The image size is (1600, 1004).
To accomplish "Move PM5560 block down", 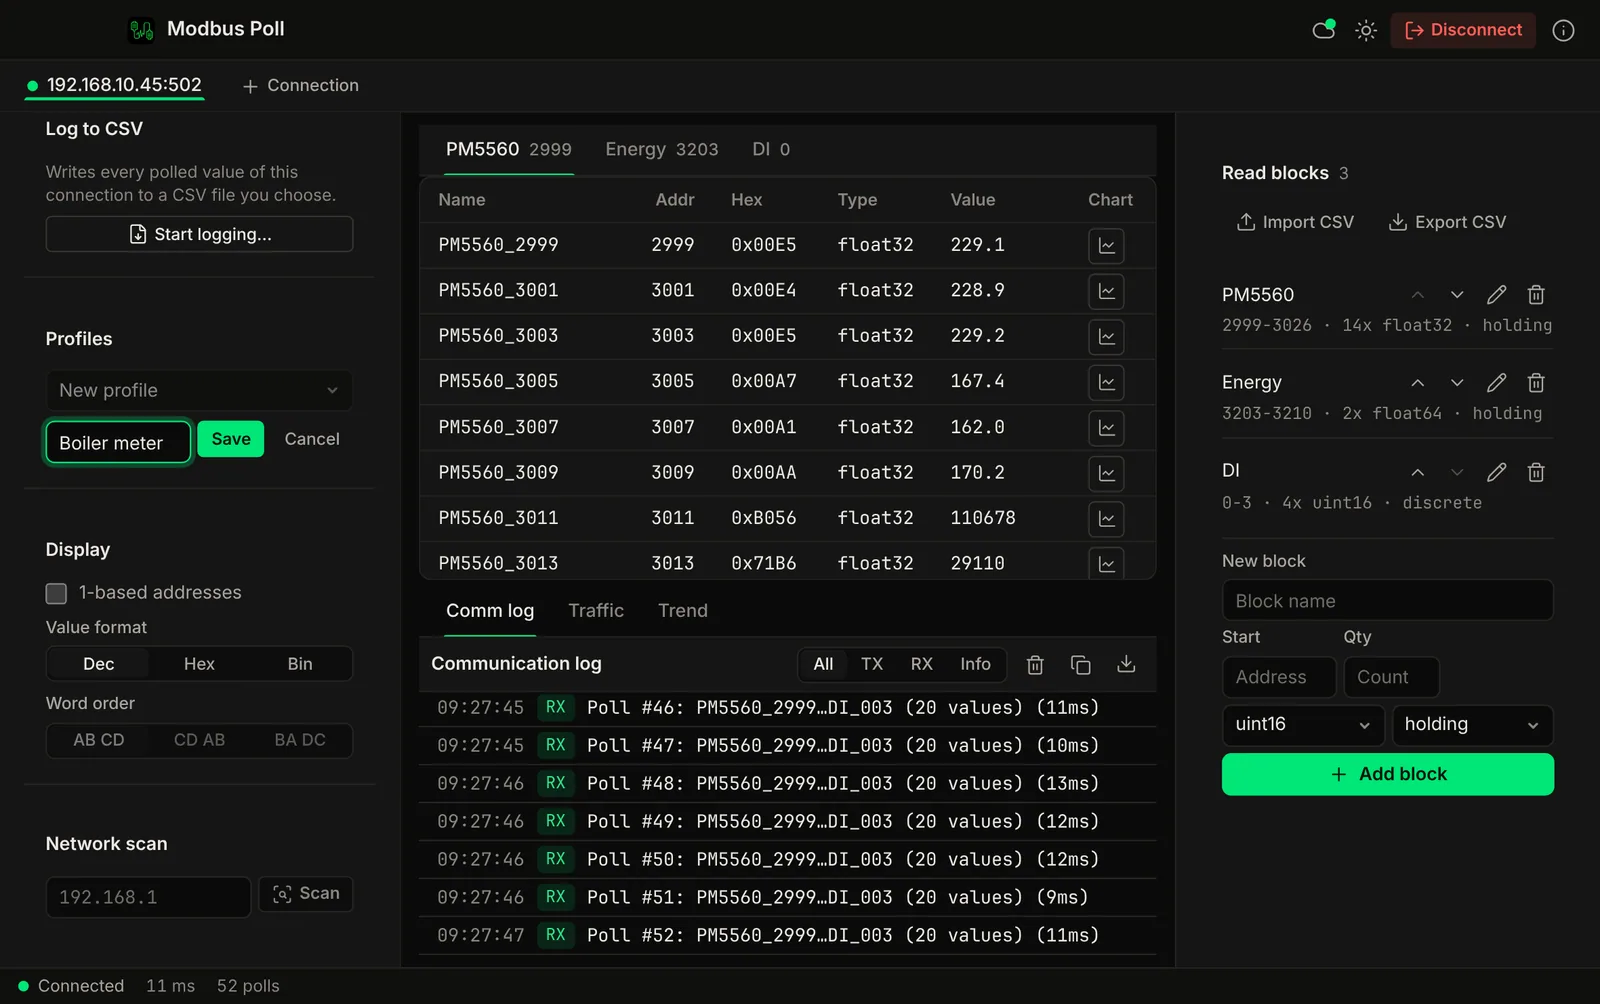I will pyautogui.click(x=1457, y=295).
